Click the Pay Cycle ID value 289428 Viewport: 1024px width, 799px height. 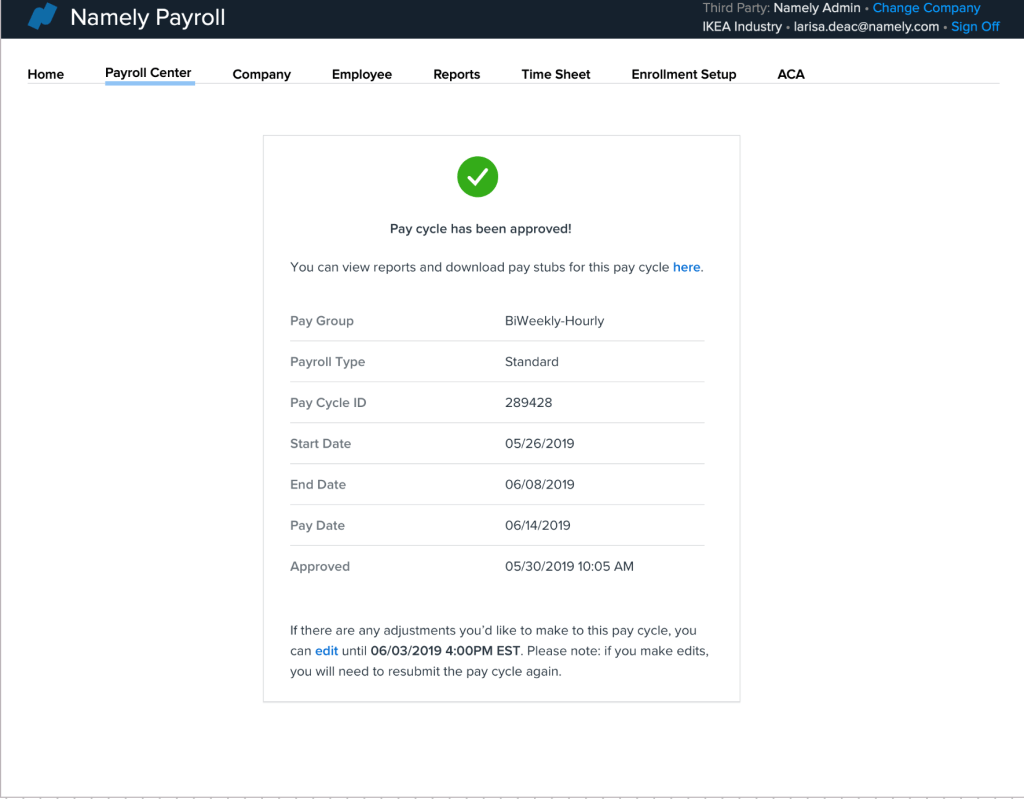click(x=528, y=403)
